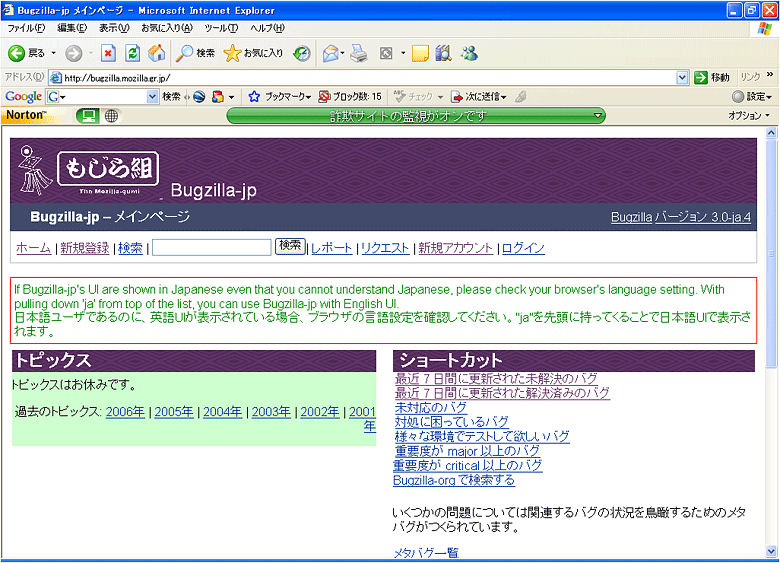The height and width of the screenshot is (563, 780).
Task: Click the vertical scrollbar up arrow
Action: click(771, 133)
